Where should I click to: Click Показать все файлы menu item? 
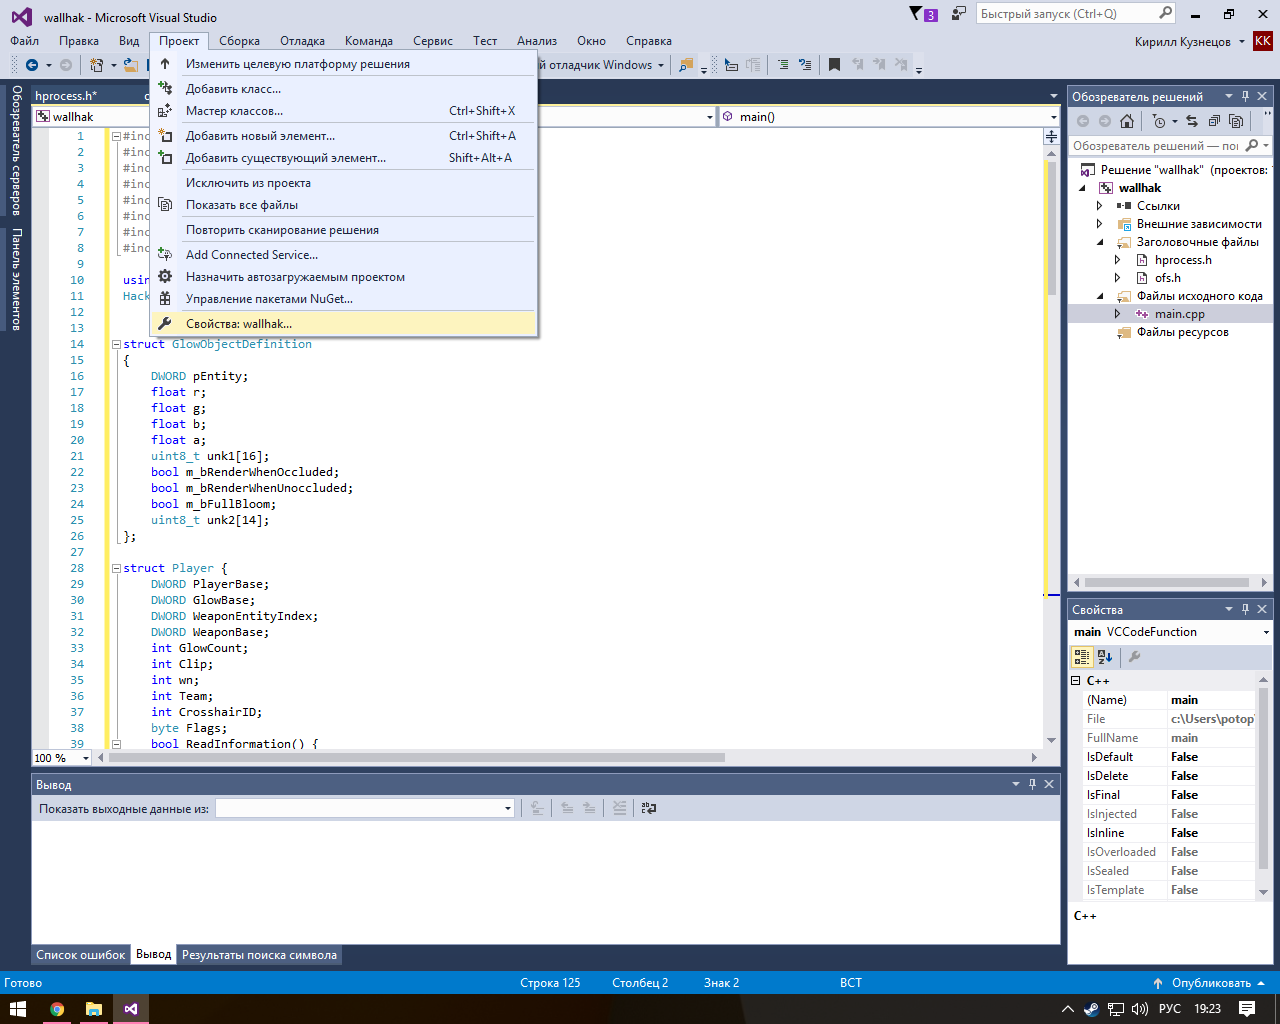343,205
